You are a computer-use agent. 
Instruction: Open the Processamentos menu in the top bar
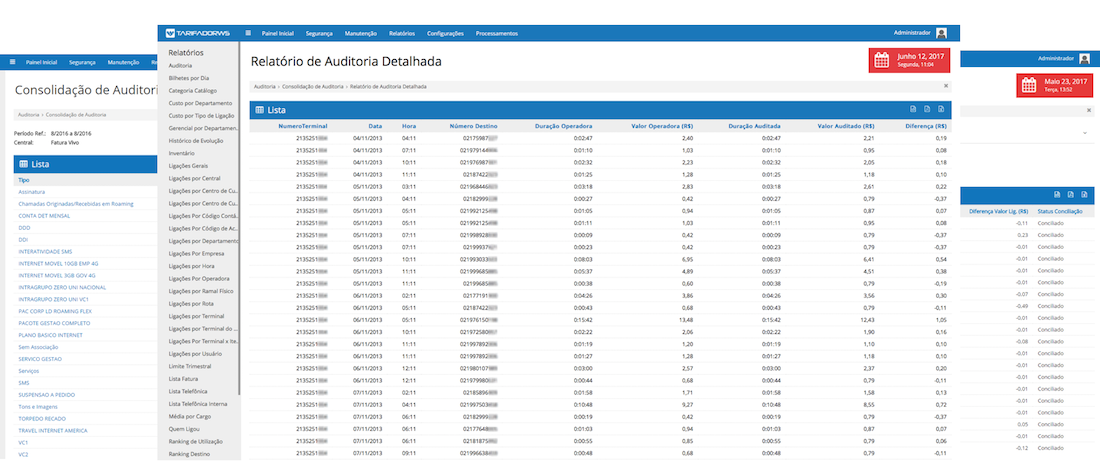[497, 33]
